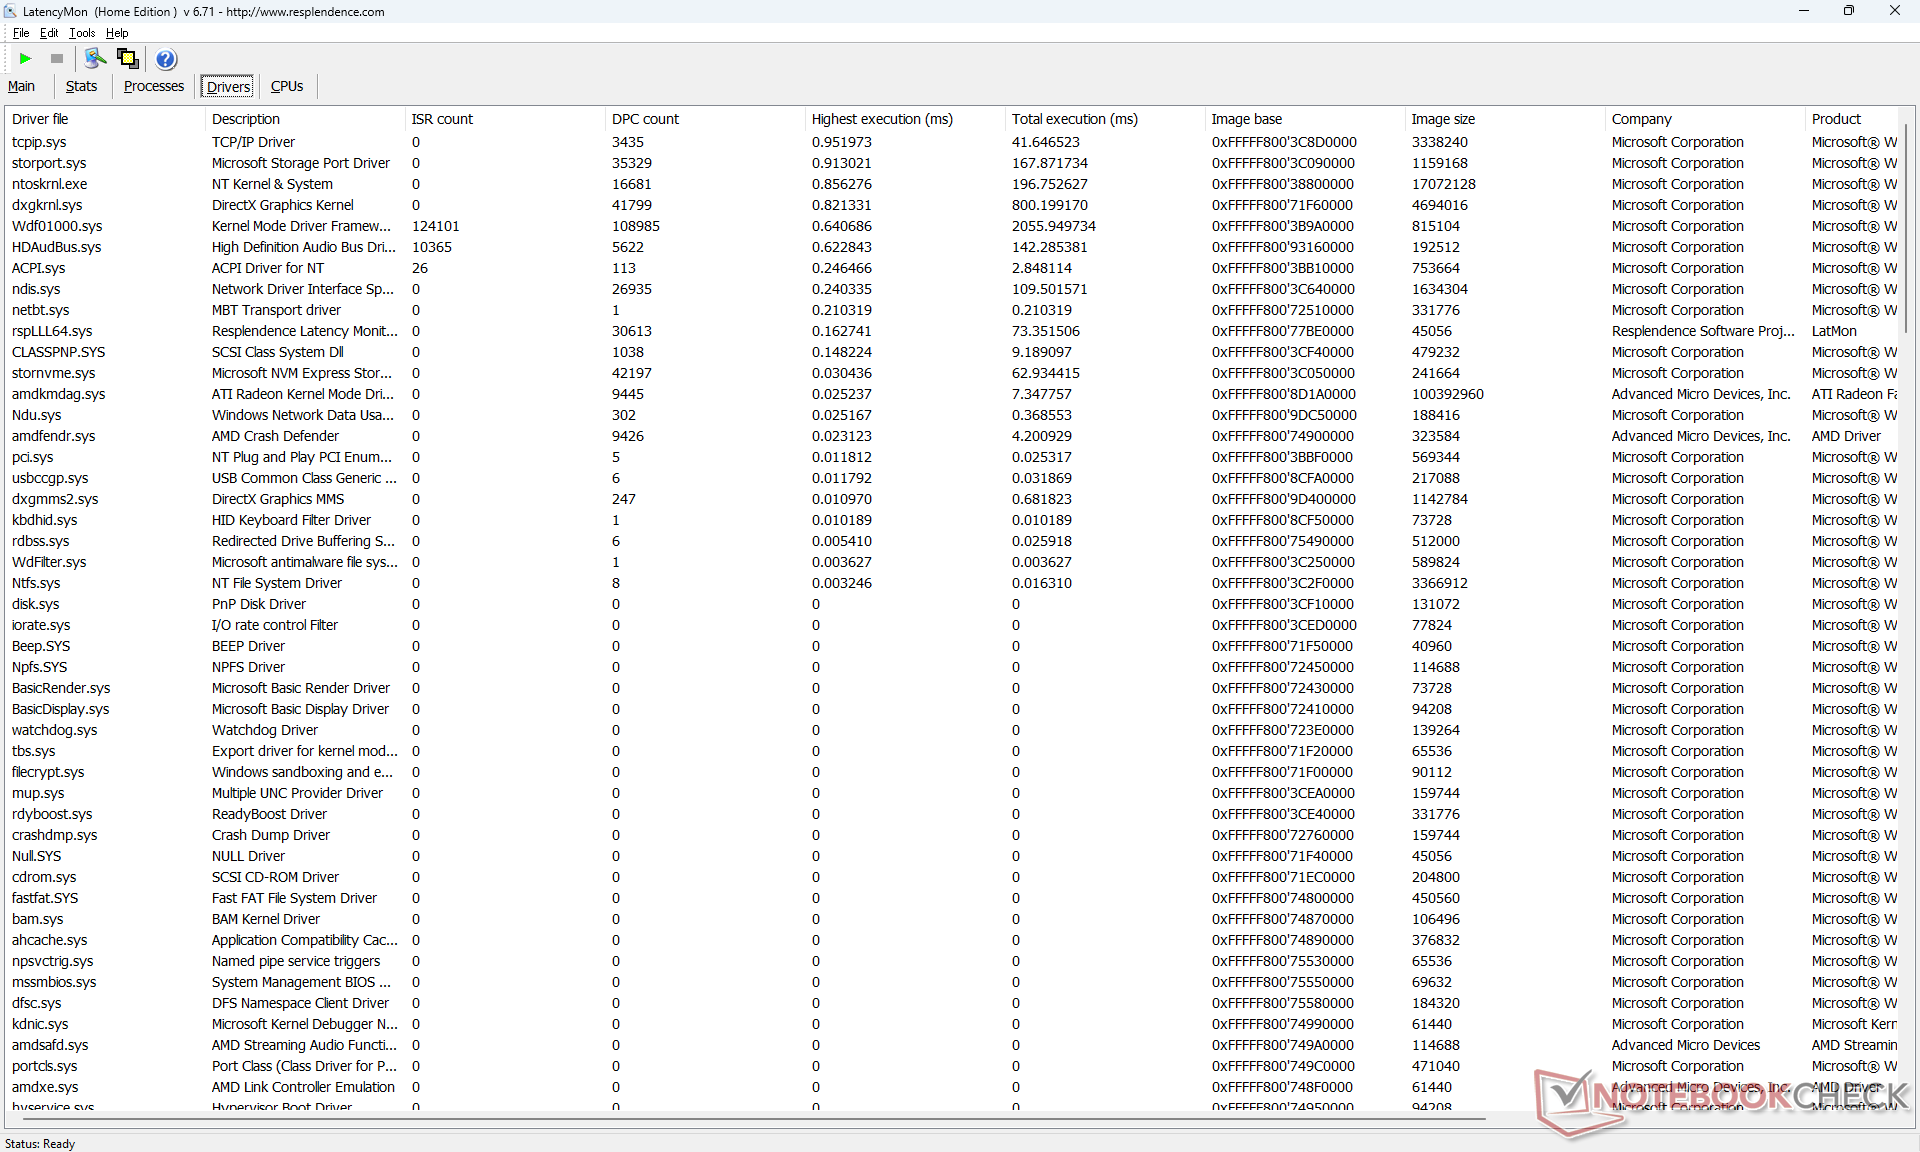Select the amdkmdag.sys driver row
Screen dimensions: 1920x1152
pos(58,394)
